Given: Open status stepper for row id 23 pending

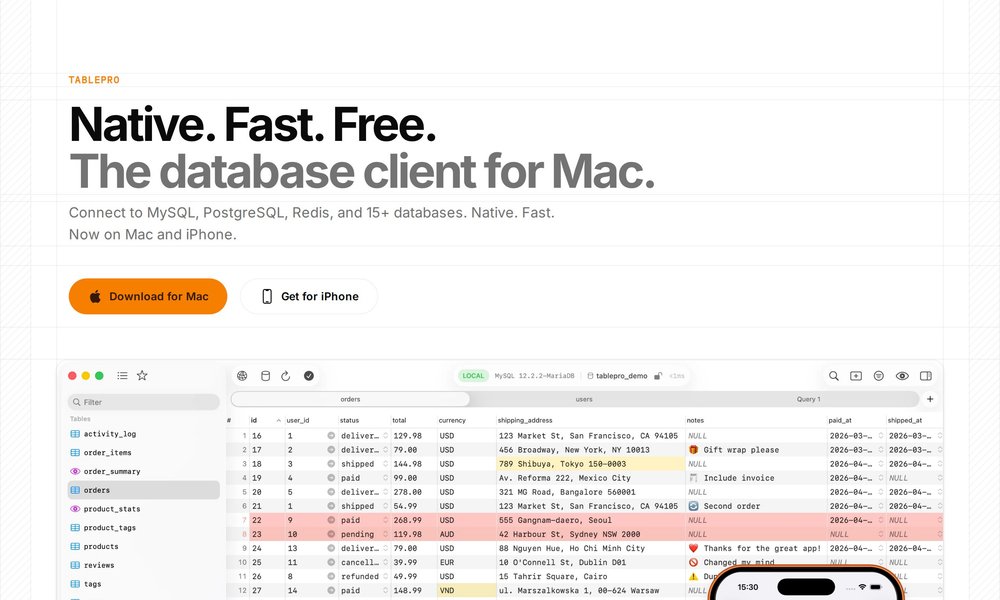Looking at the screenshot, I should pos(385,534).
